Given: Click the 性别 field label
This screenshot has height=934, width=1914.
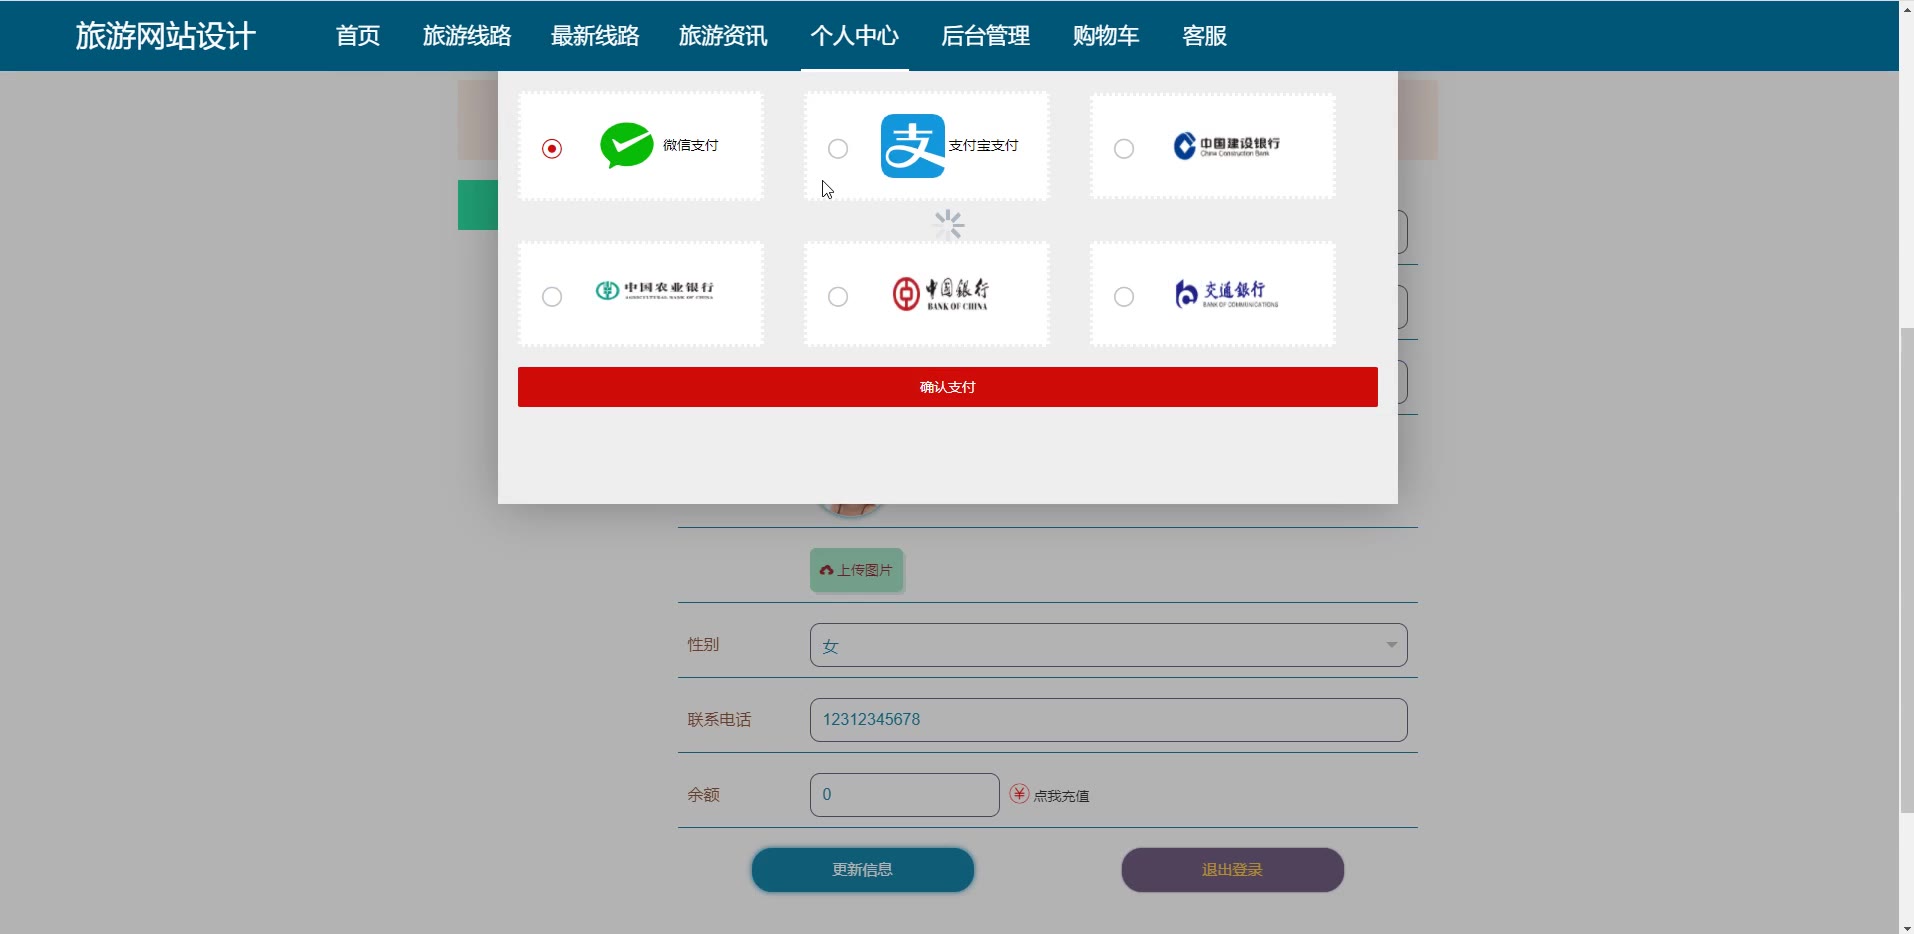Looking at the screenshot, I should [x=703, y=645].
